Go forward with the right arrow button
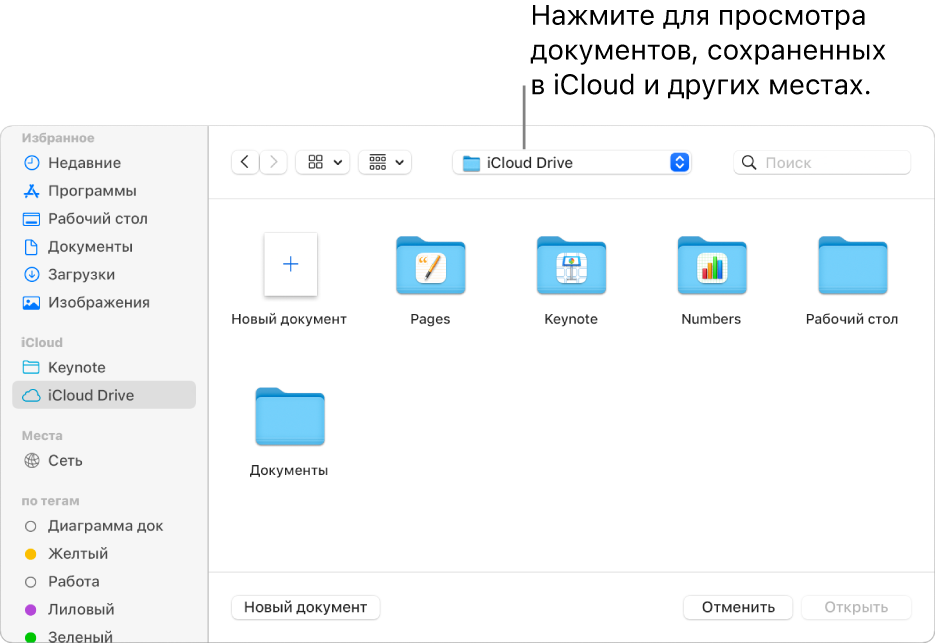935x643 pixels. coord(274,162)
